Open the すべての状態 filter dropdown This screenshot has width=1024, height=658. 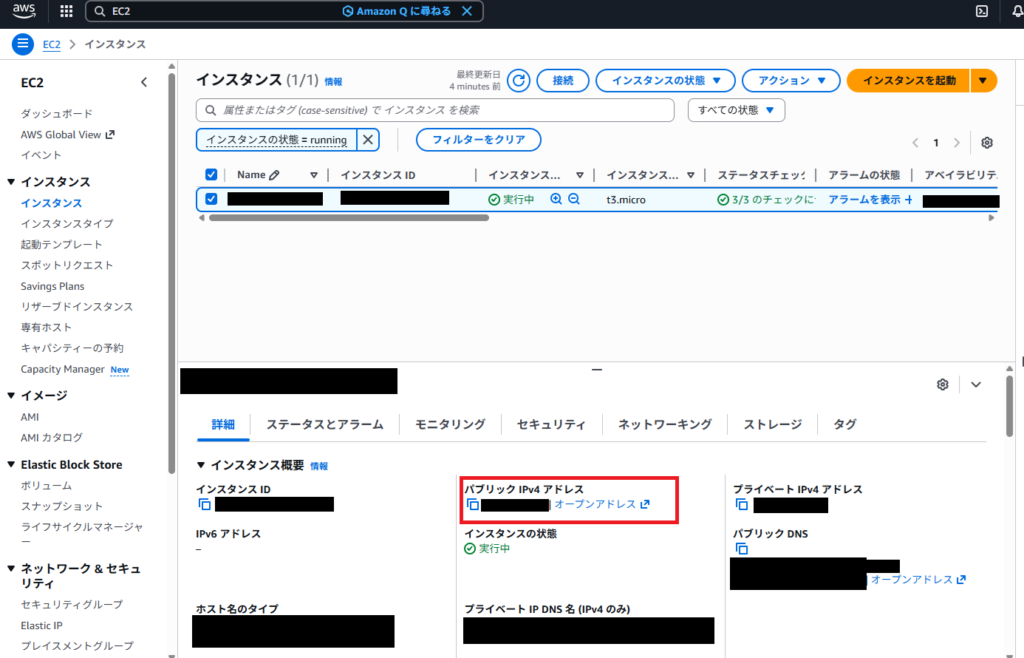(x=736, y=110)
